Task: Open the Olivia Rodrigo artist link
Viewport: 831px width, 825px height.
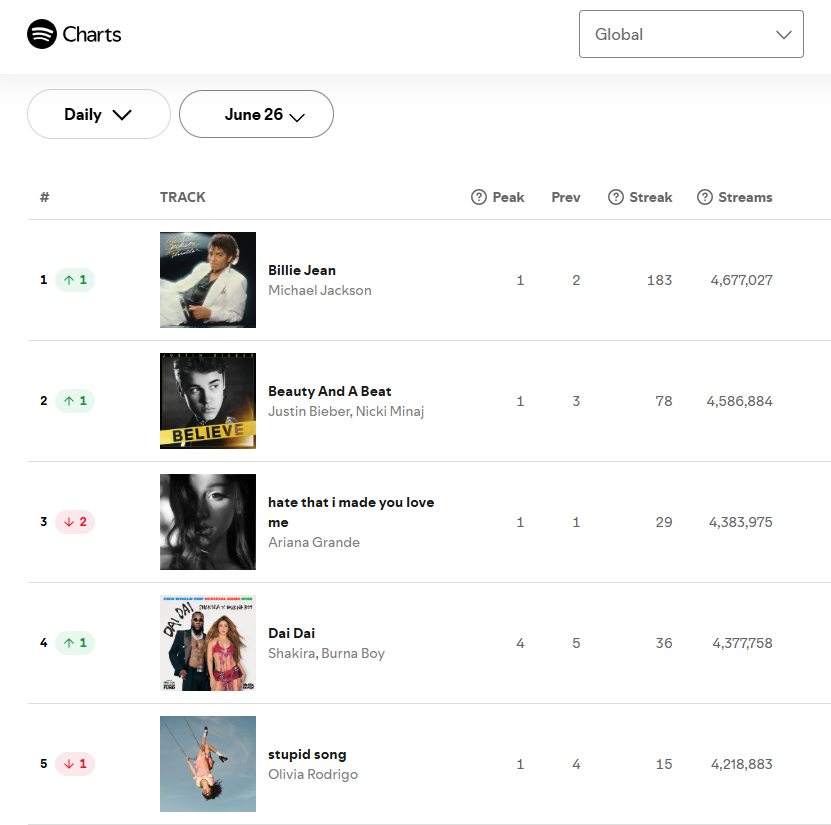Action: tap(313, 774)
